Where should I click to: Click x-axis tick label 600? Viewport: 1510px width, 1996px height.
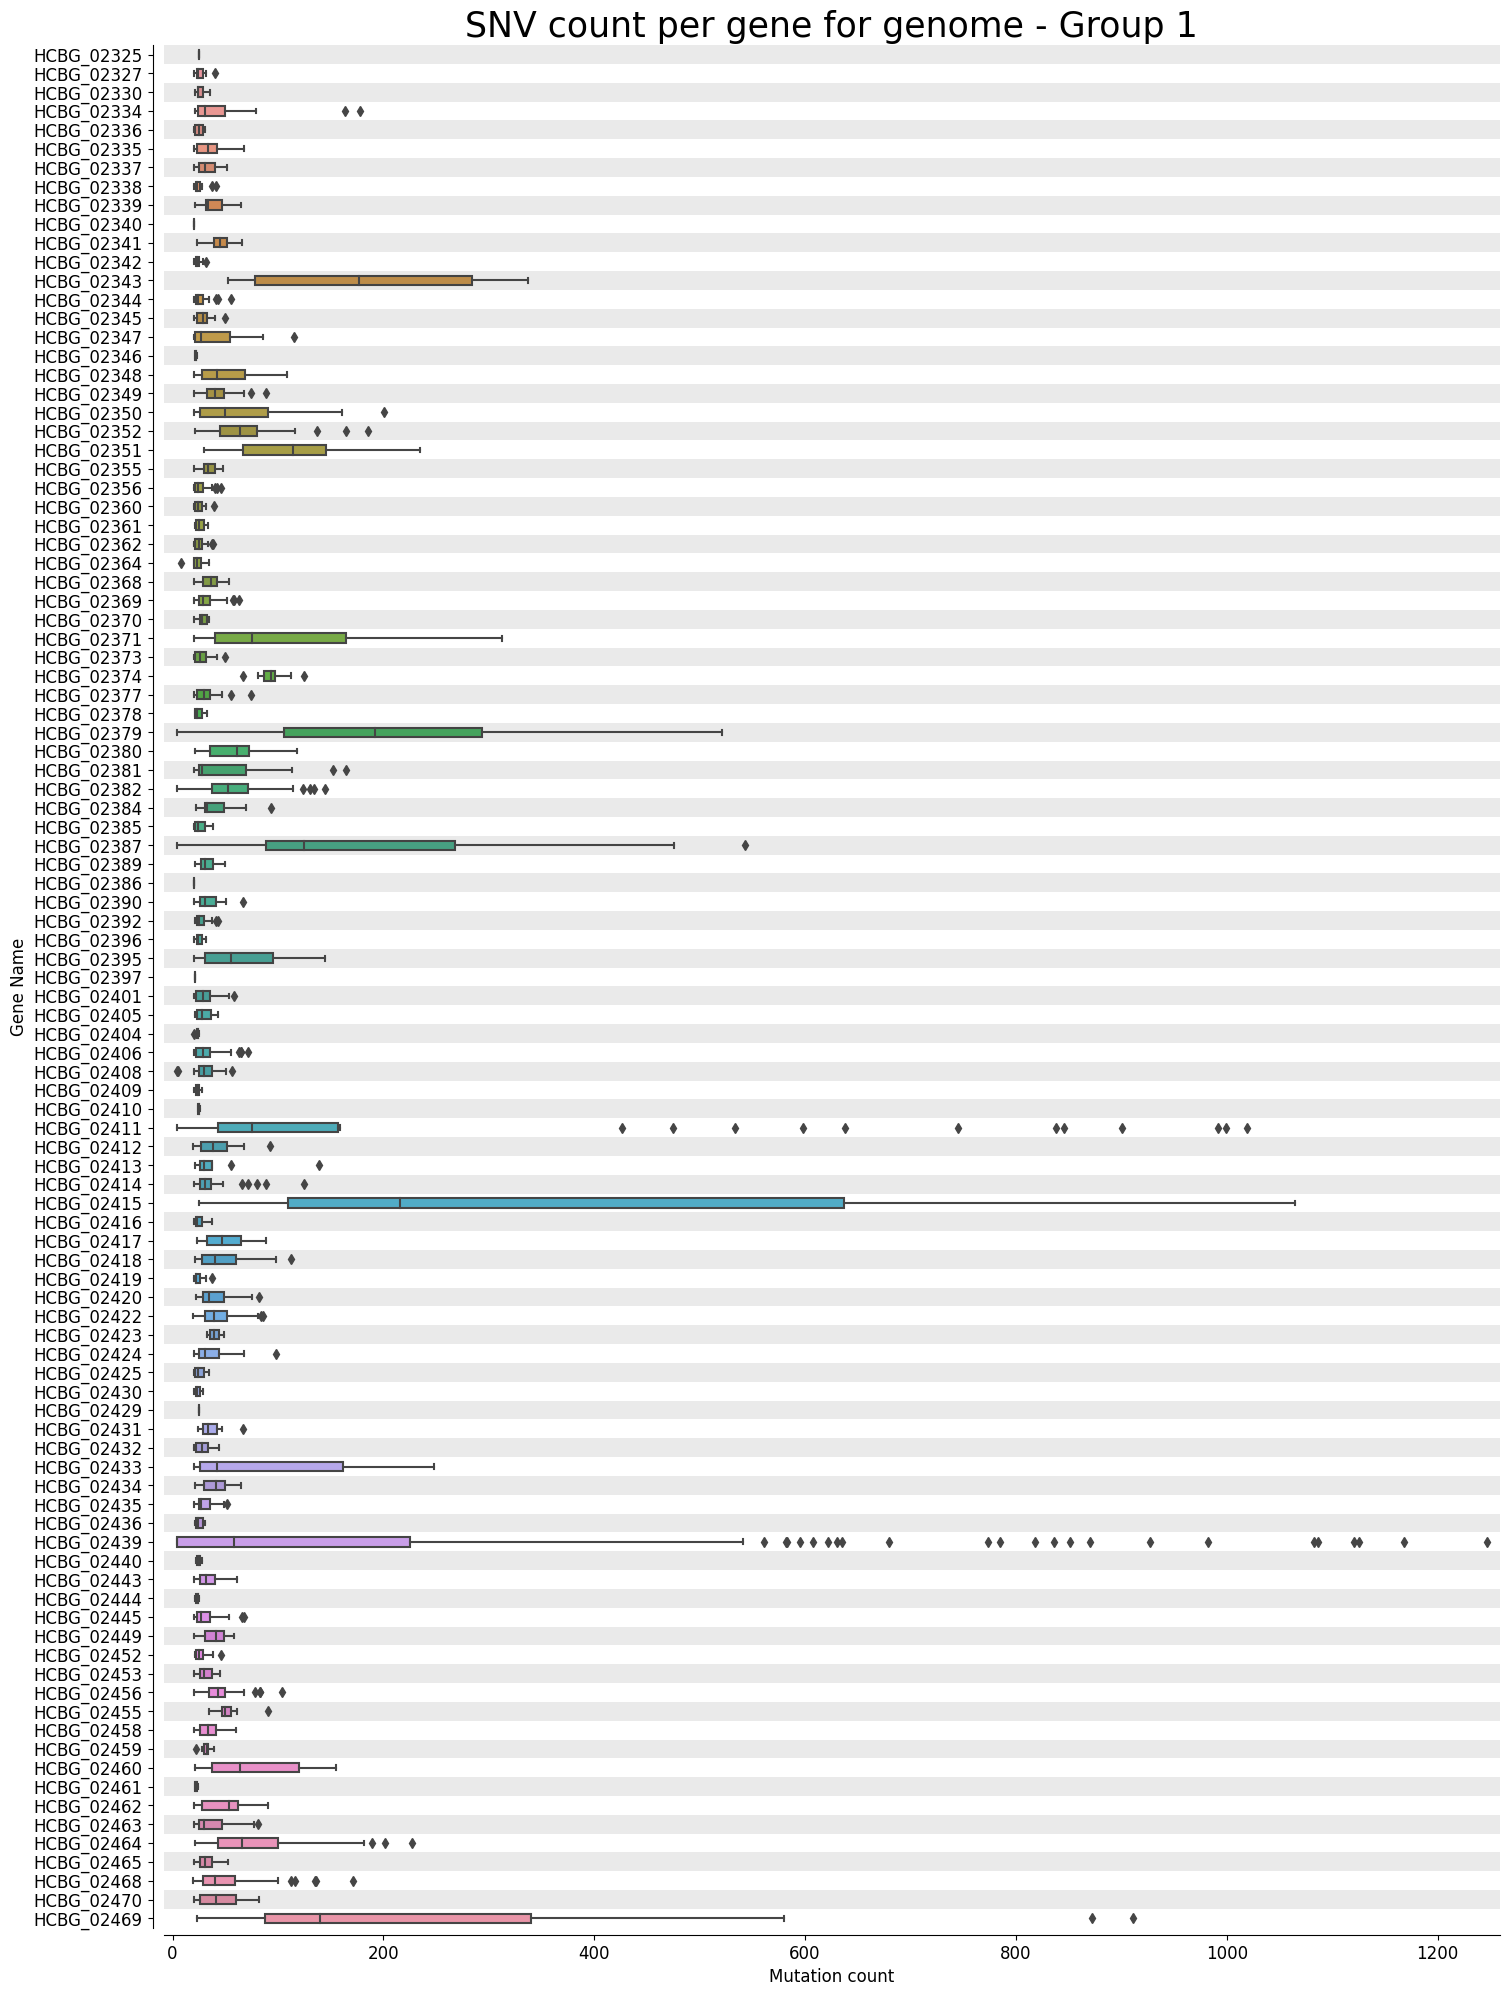tap(805, 1953)
